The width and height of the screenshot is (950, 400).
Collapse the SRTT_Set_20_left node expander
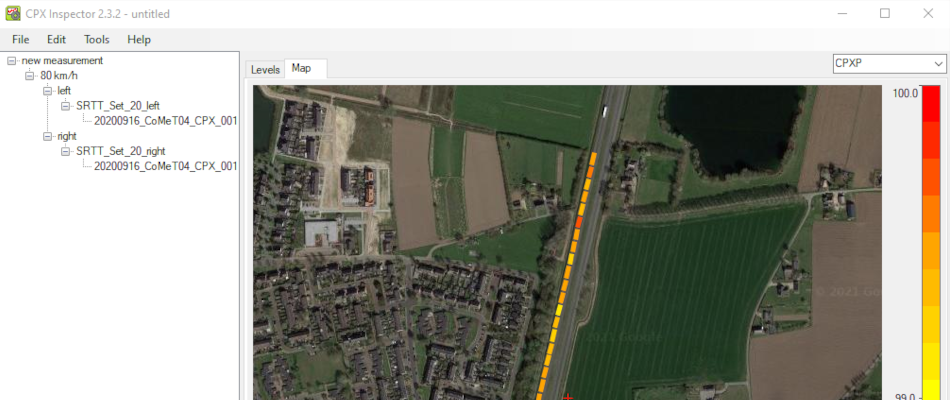pos(66,106)
